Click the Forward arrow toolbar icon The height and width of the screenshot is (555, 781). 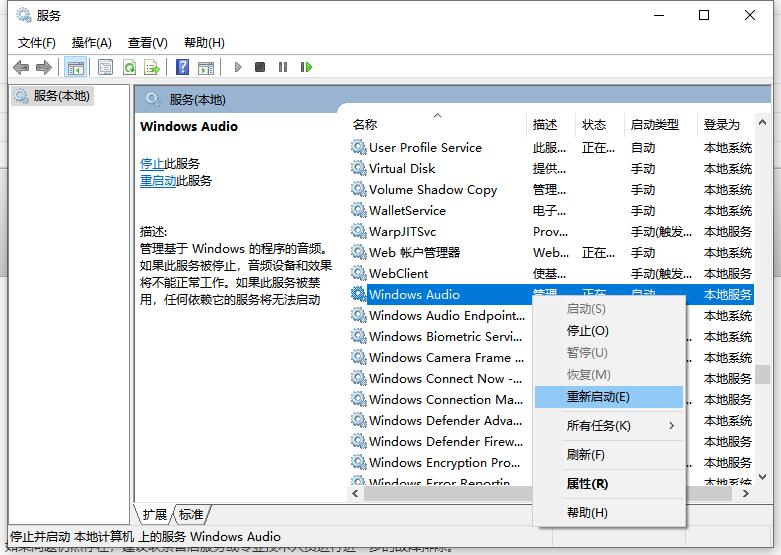(43, 67)
